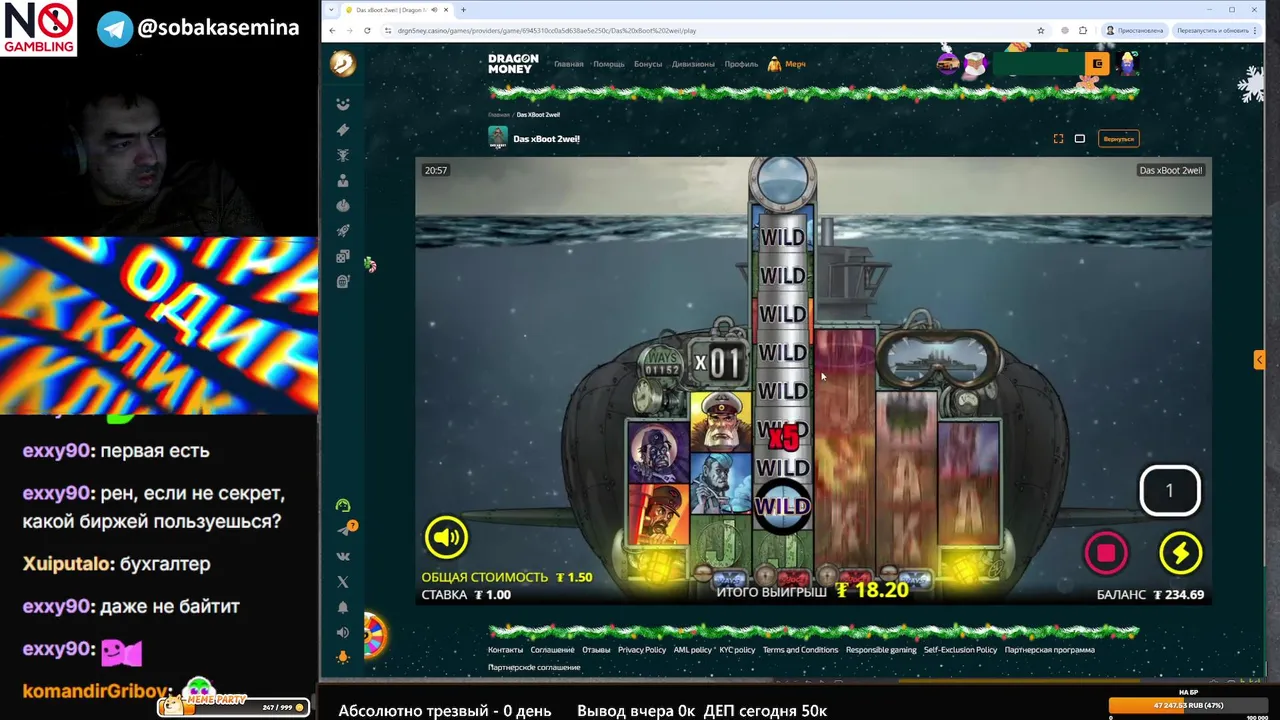The width and height of the screenshot is (1280, 720).
Task: Open the dice sidebar icon
Action: 343,257
